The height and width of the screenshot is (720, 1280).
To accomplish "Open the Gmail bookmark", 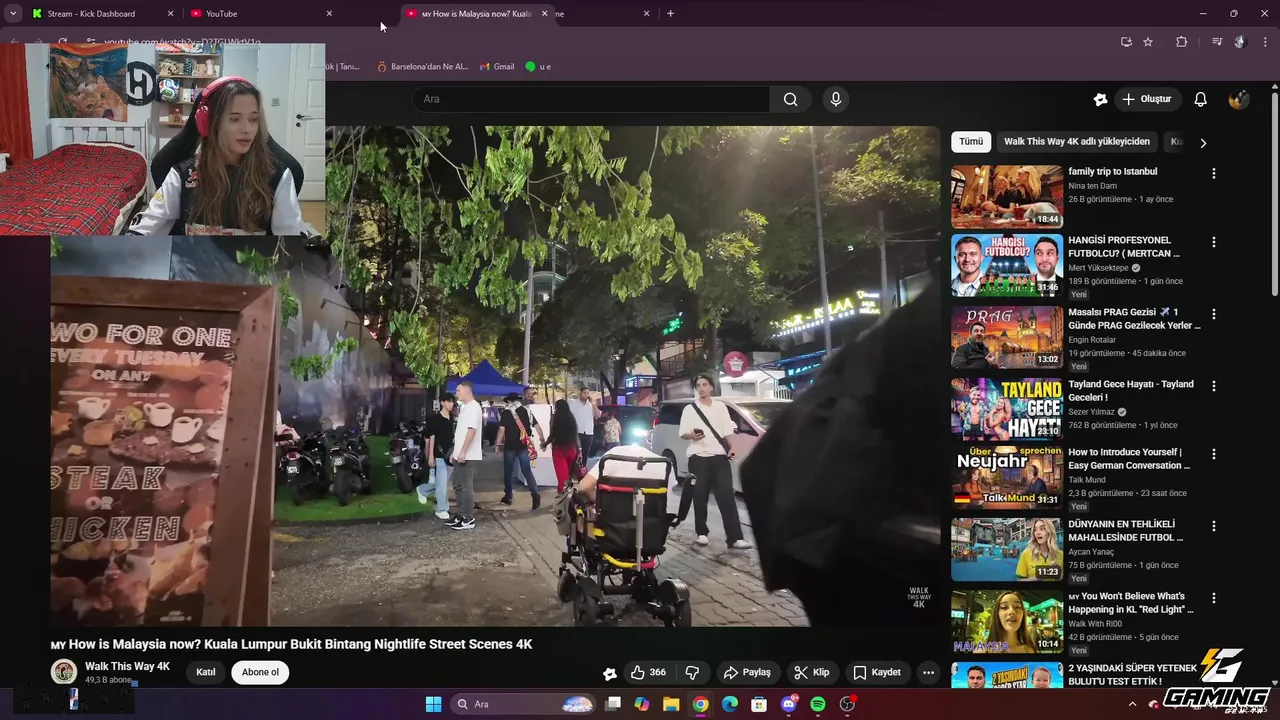I will click(497, 66).
